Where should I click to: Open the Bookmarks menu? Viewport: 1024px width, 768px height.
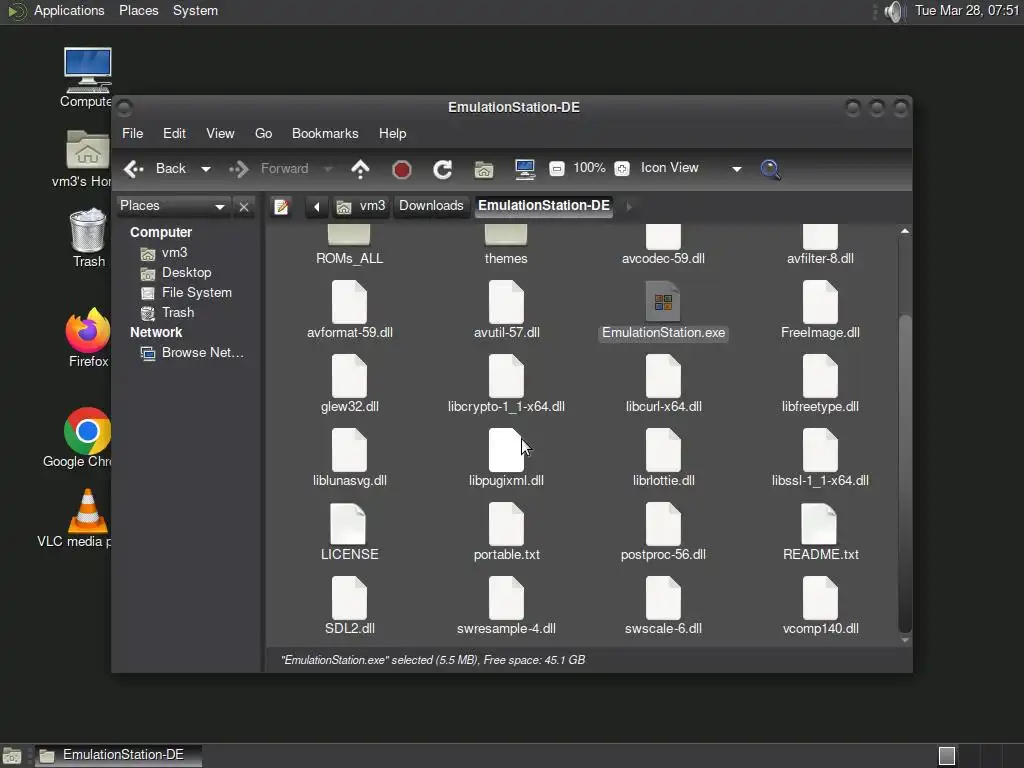pos(325,133)
